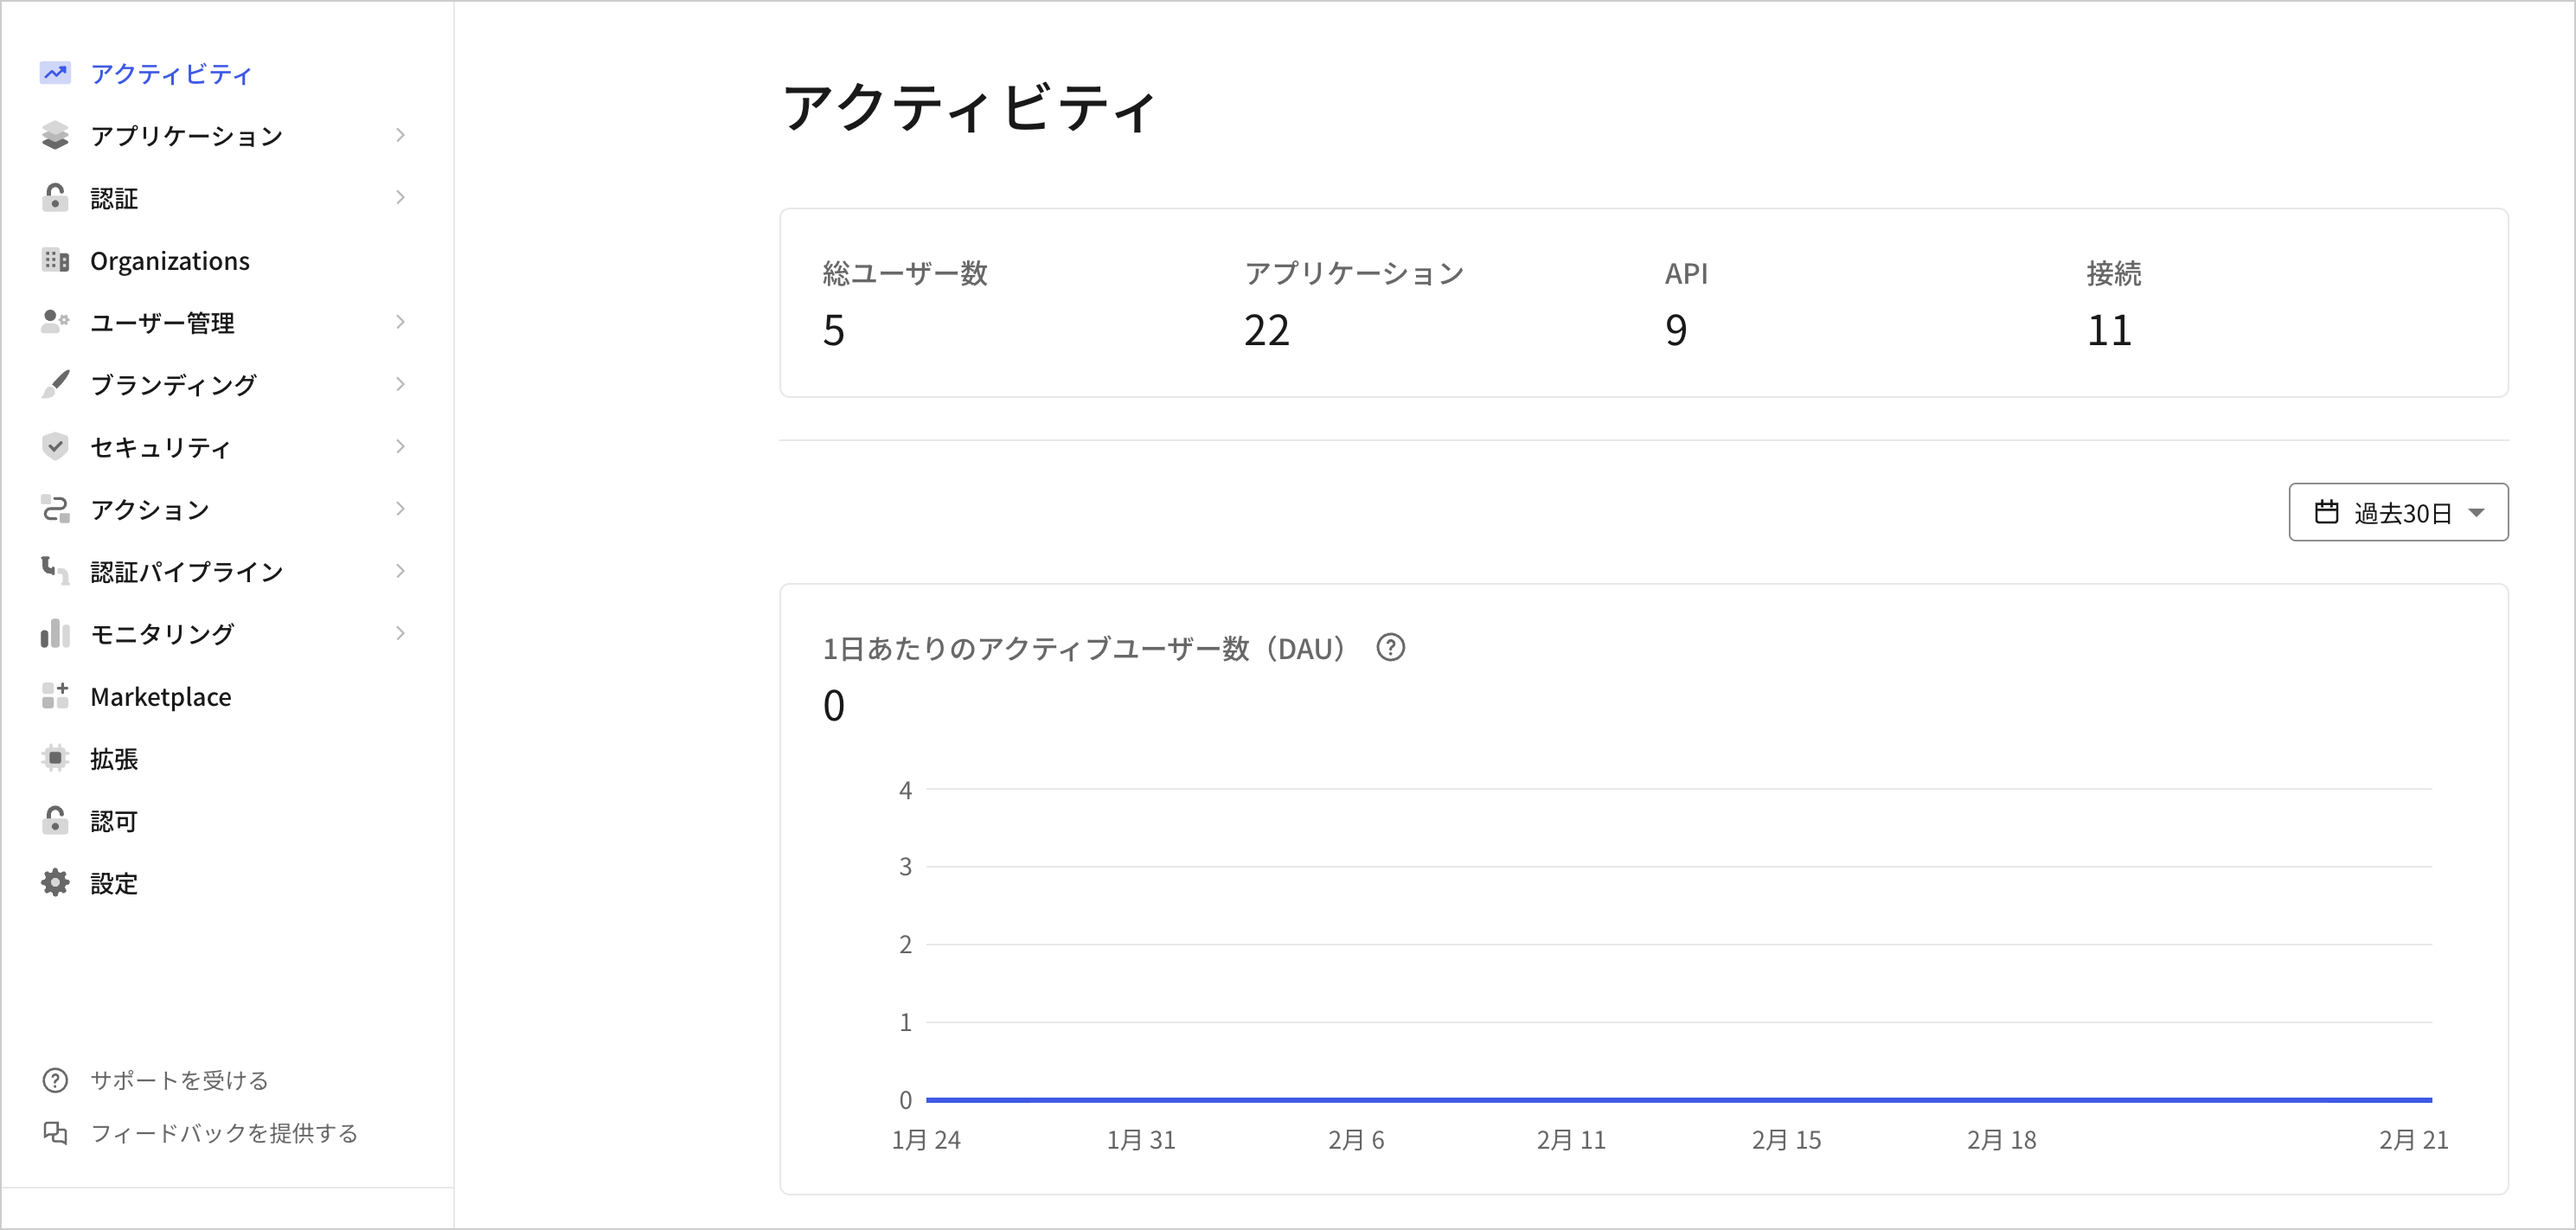Click the DAU help question mark

click(1391, 648)
